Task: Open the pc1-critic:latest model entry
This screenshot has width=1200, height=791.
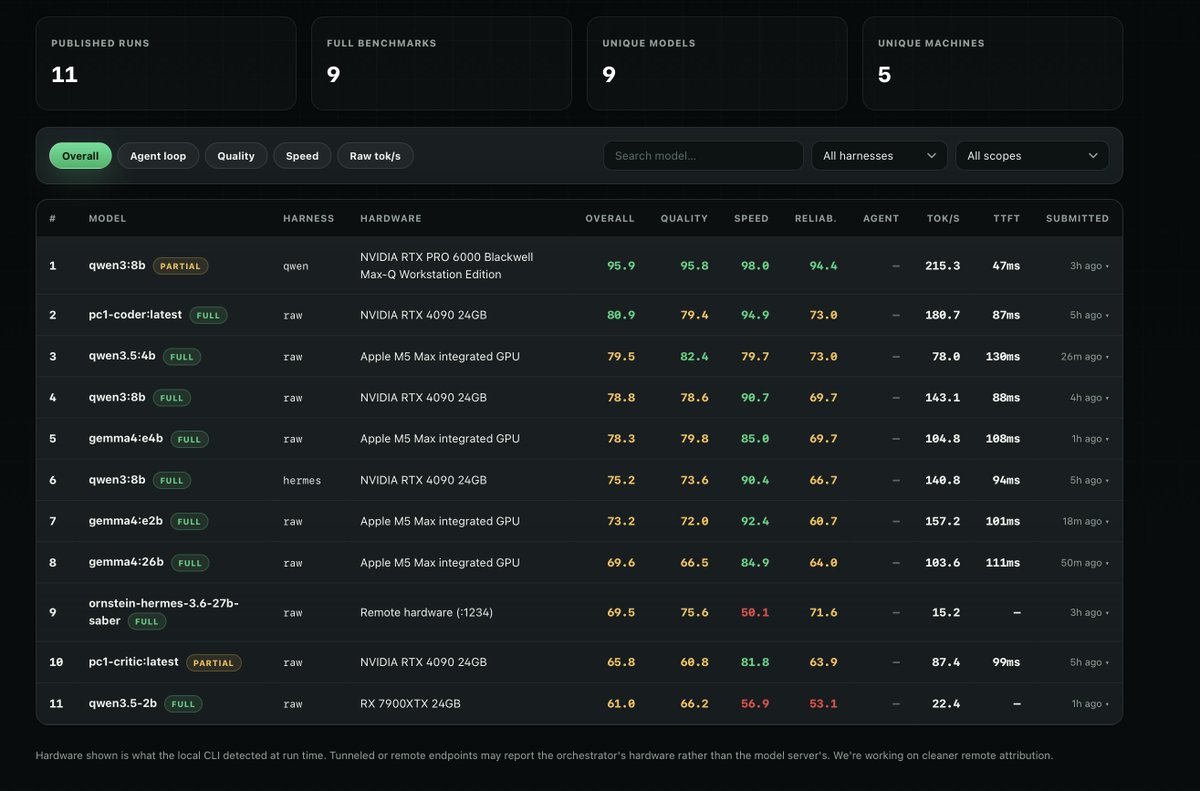Action: pos(133,662)
